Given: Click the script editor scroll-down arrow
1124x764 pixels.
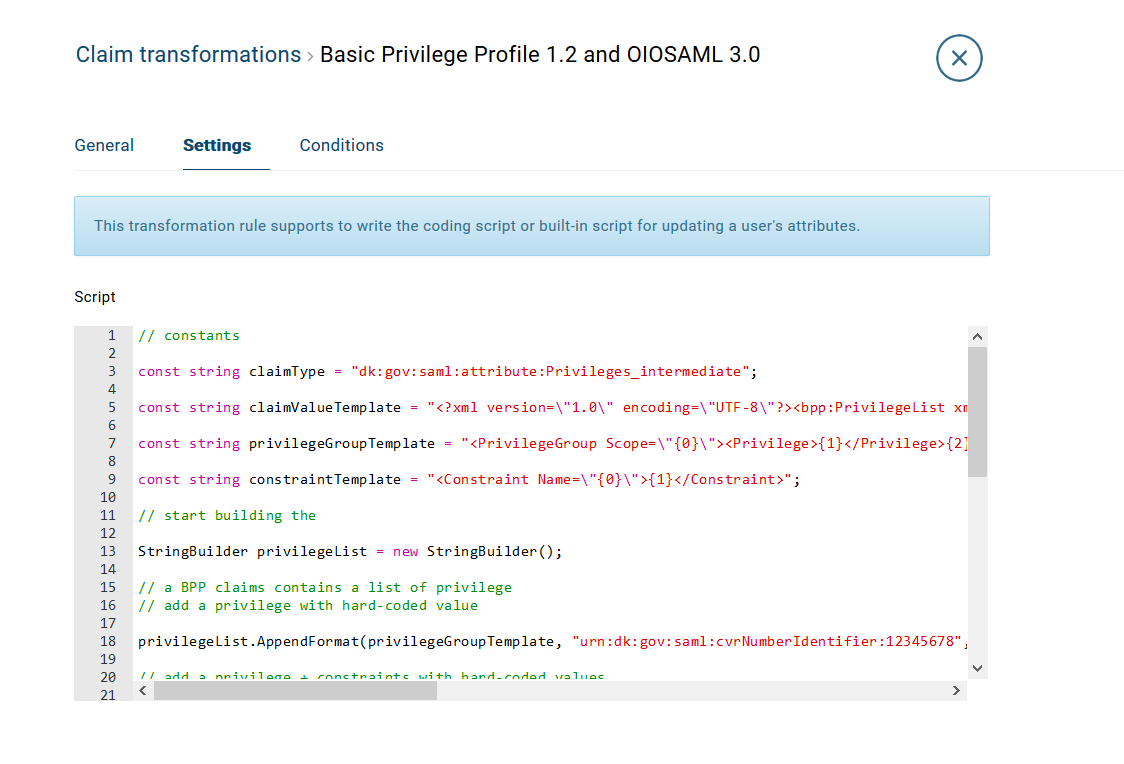Looking at the screenshot, I should [x=977, y=669].
